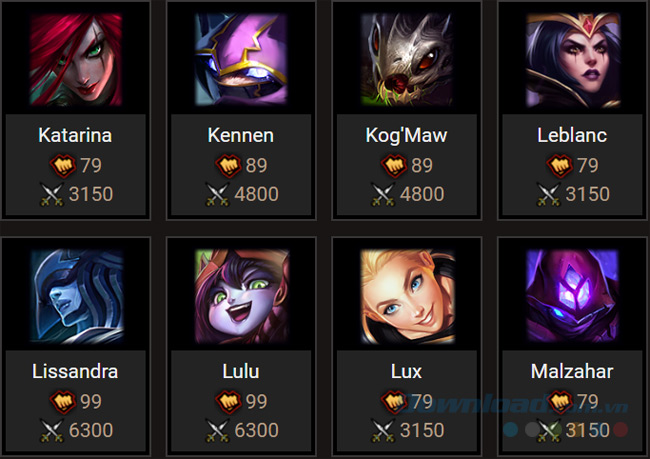Viewport: 650px width, 459px height.
Task: Choose the Kog'Maw portrait image
Action: point(407,59)
